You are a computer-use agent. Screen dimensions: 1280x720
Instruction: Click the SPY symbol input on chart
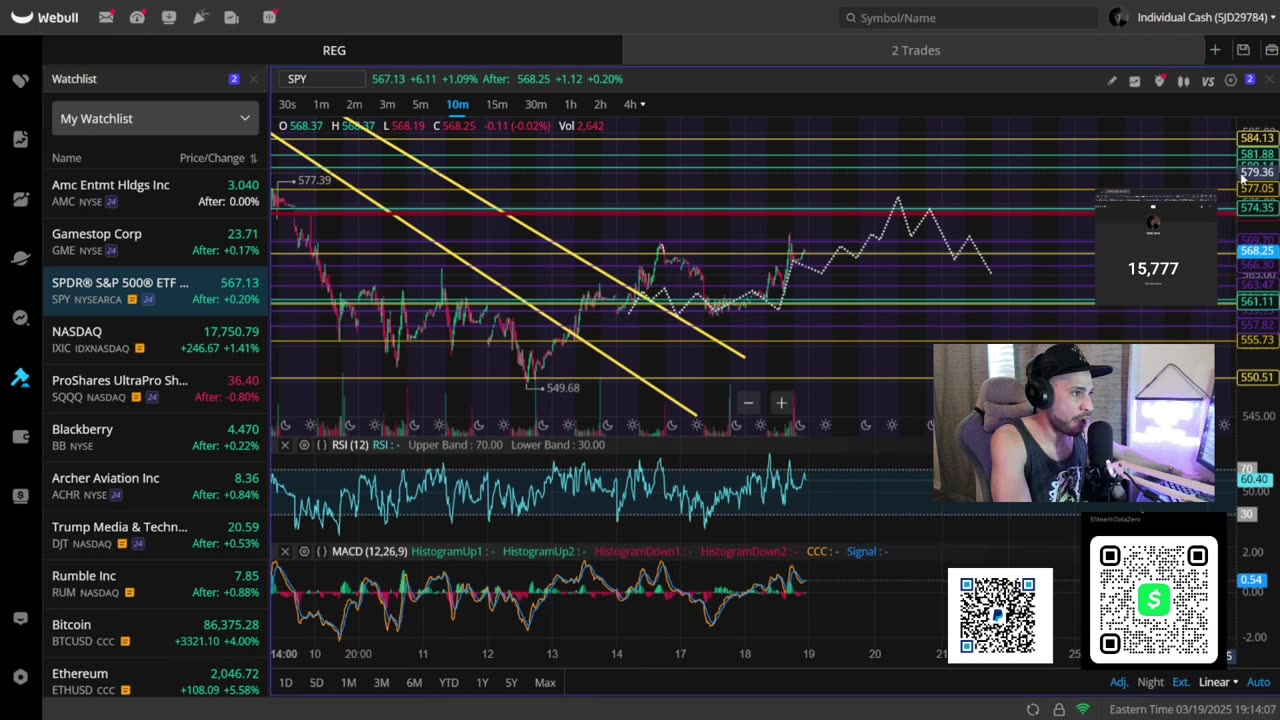[x=322, y=79]
